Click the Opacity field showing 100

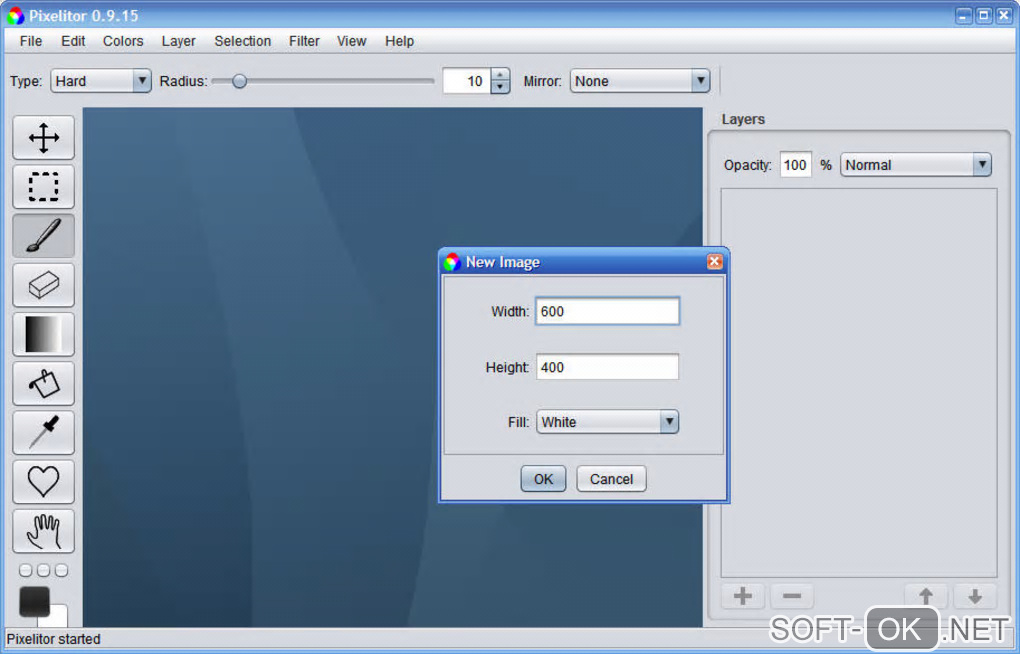(796, 165)
